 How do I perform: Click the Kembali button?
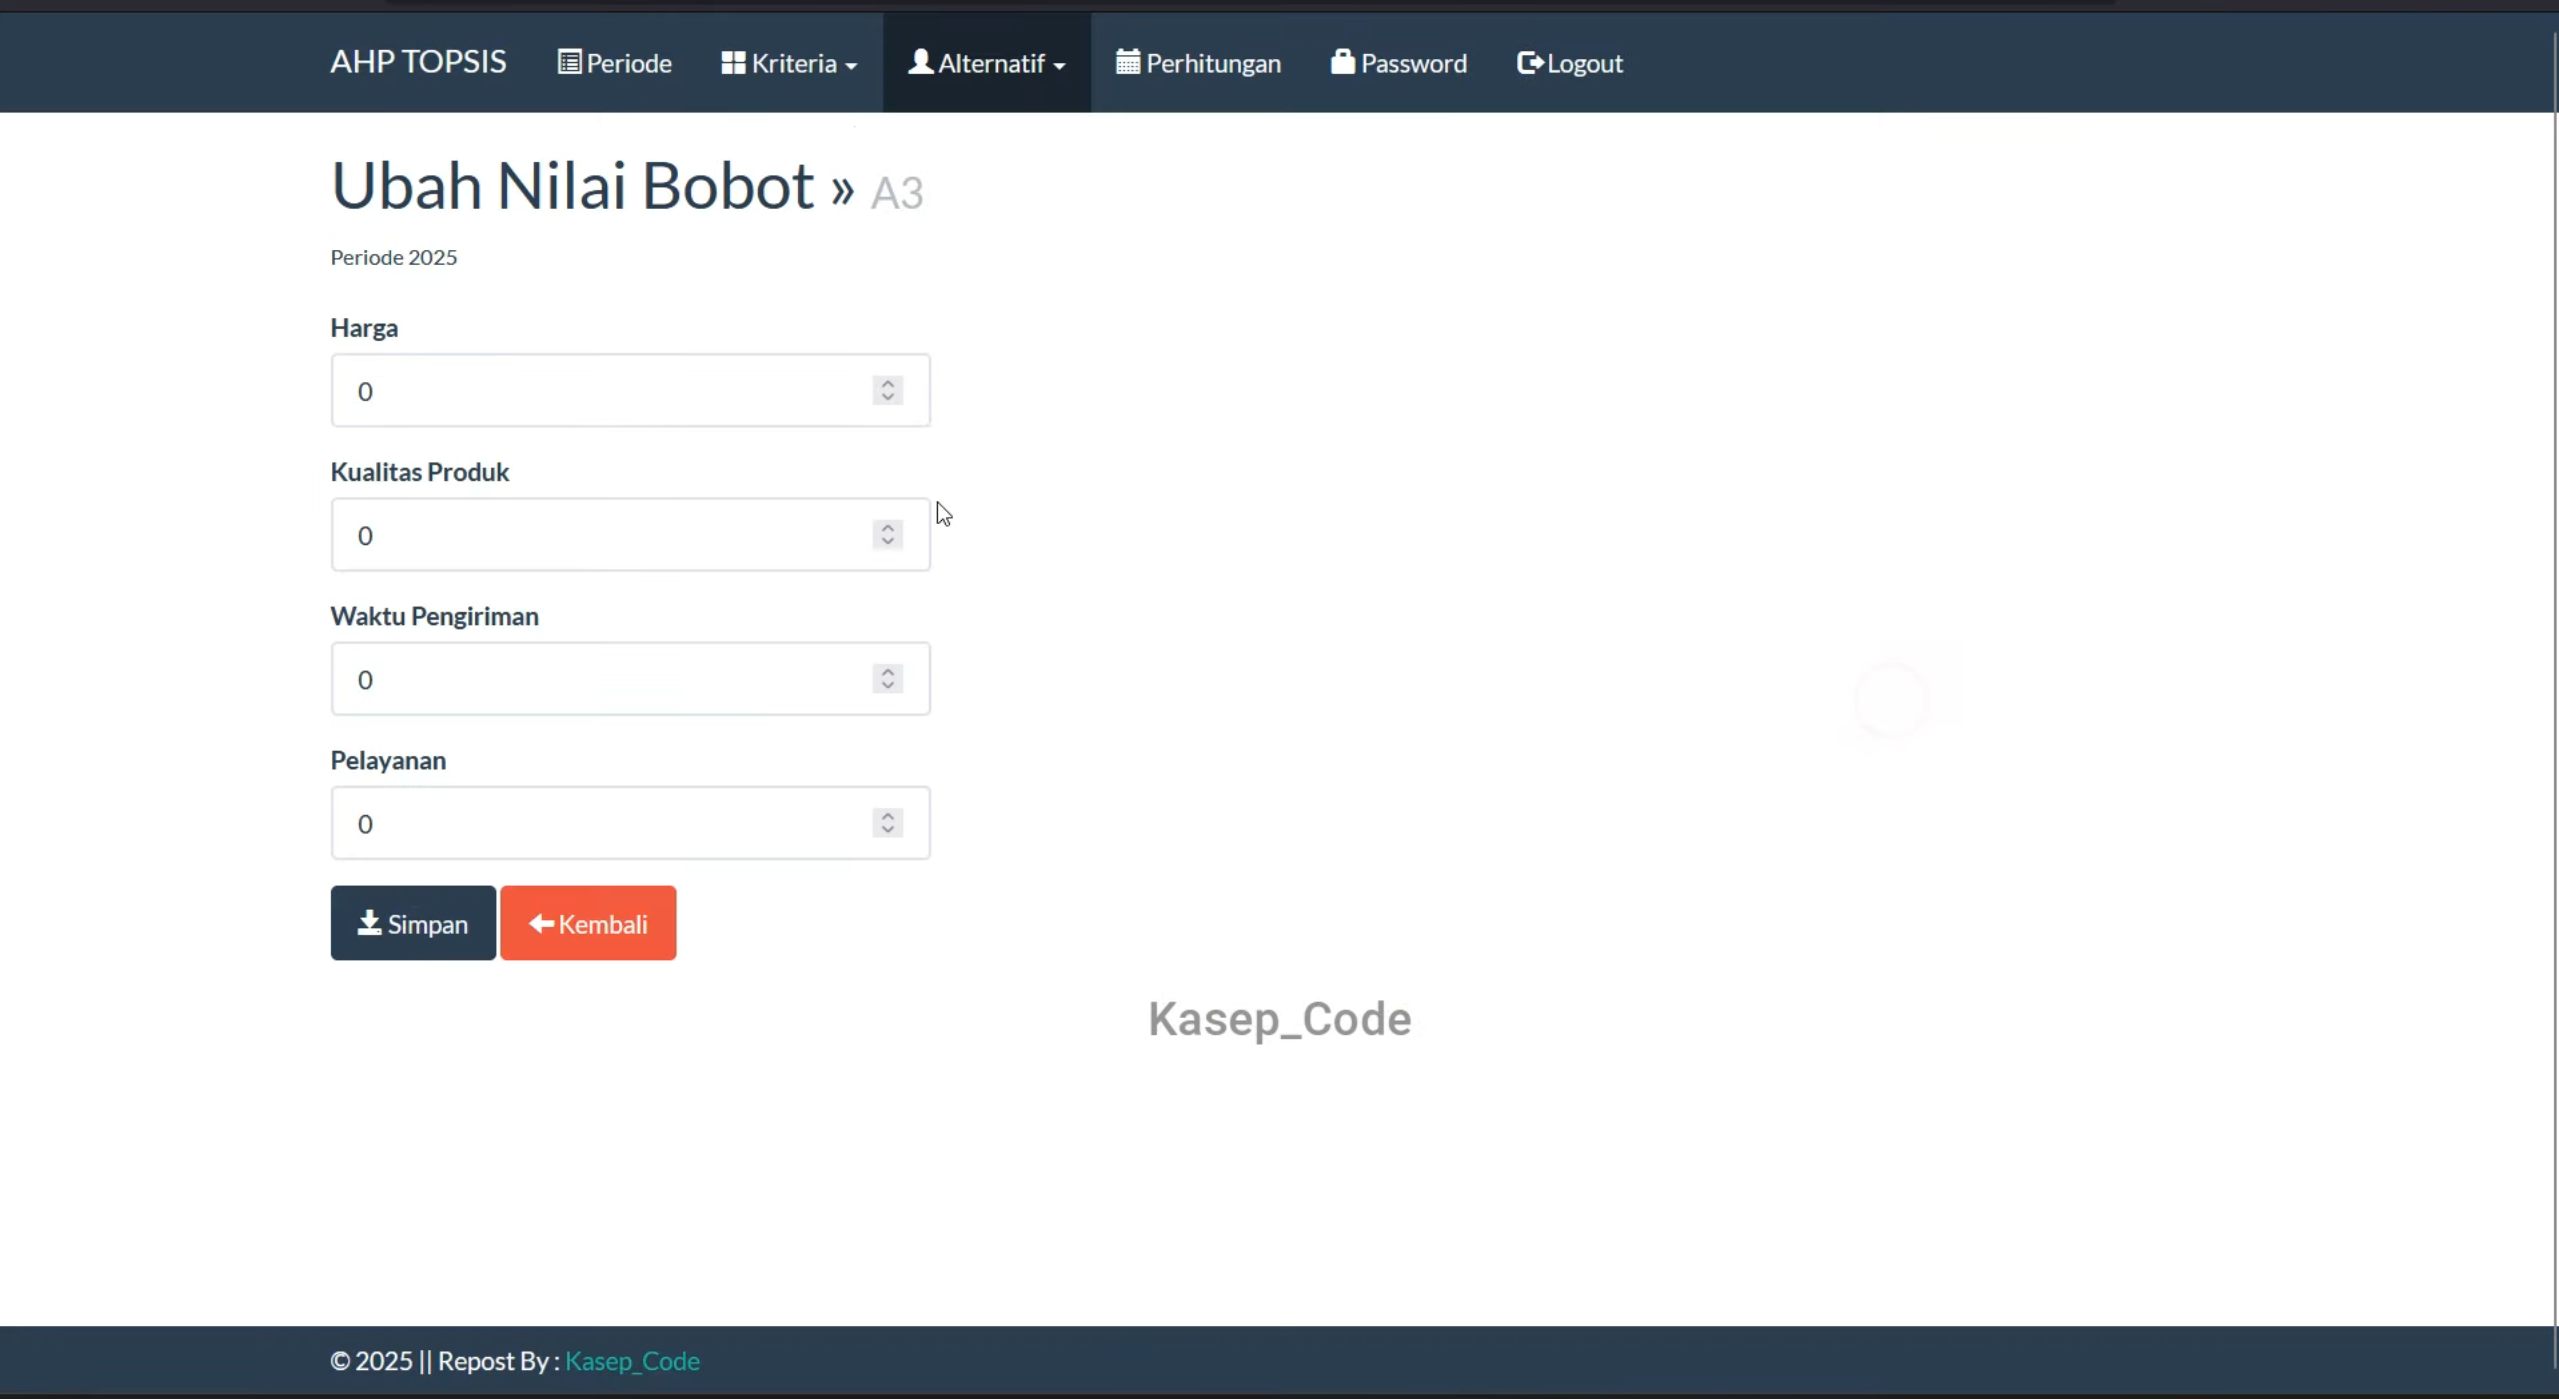click(588, 923)
